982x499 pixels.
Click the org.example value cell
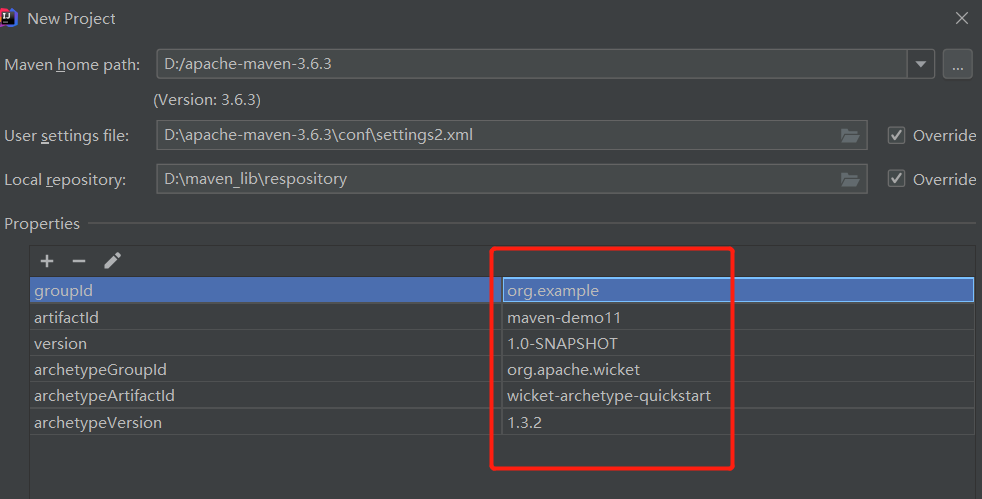(738, 291)
